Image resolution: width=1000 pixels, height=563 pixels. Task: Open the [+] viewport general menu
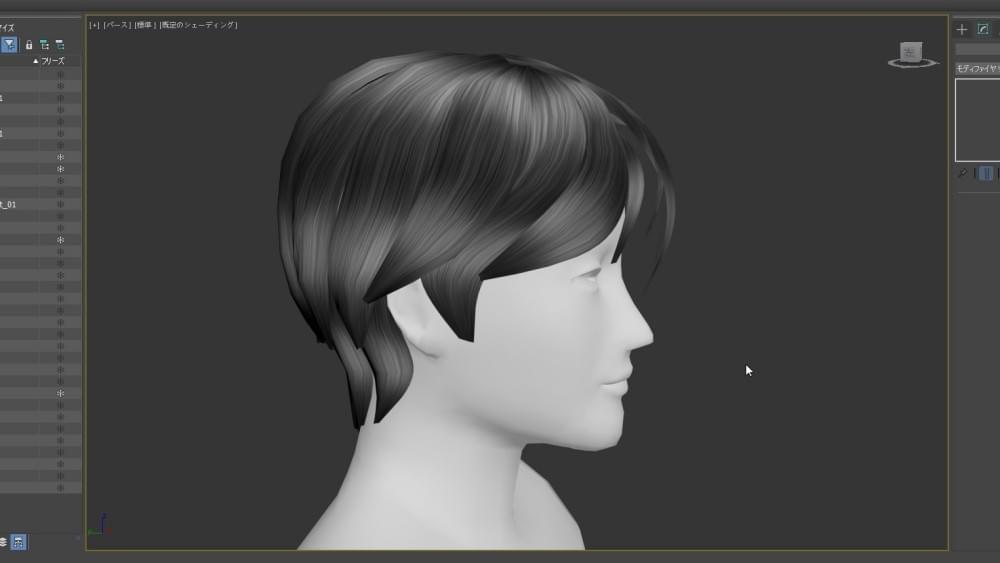(94, 25)
